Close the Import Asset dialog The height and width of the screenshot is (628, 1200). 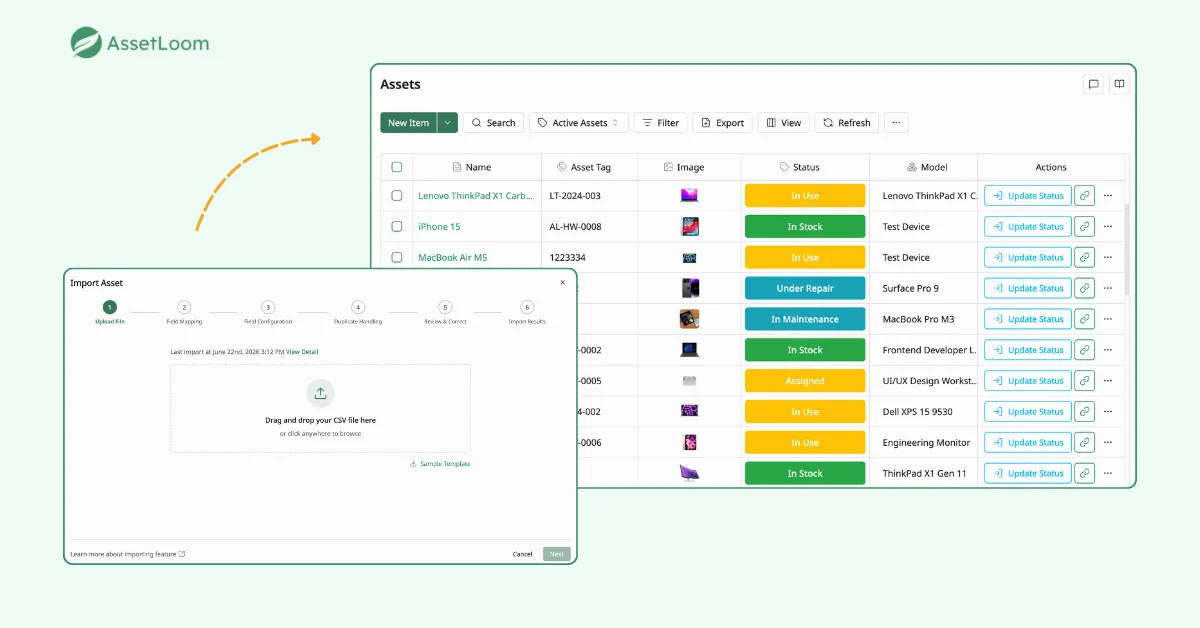pyautogui.click(x=562, y=283)
